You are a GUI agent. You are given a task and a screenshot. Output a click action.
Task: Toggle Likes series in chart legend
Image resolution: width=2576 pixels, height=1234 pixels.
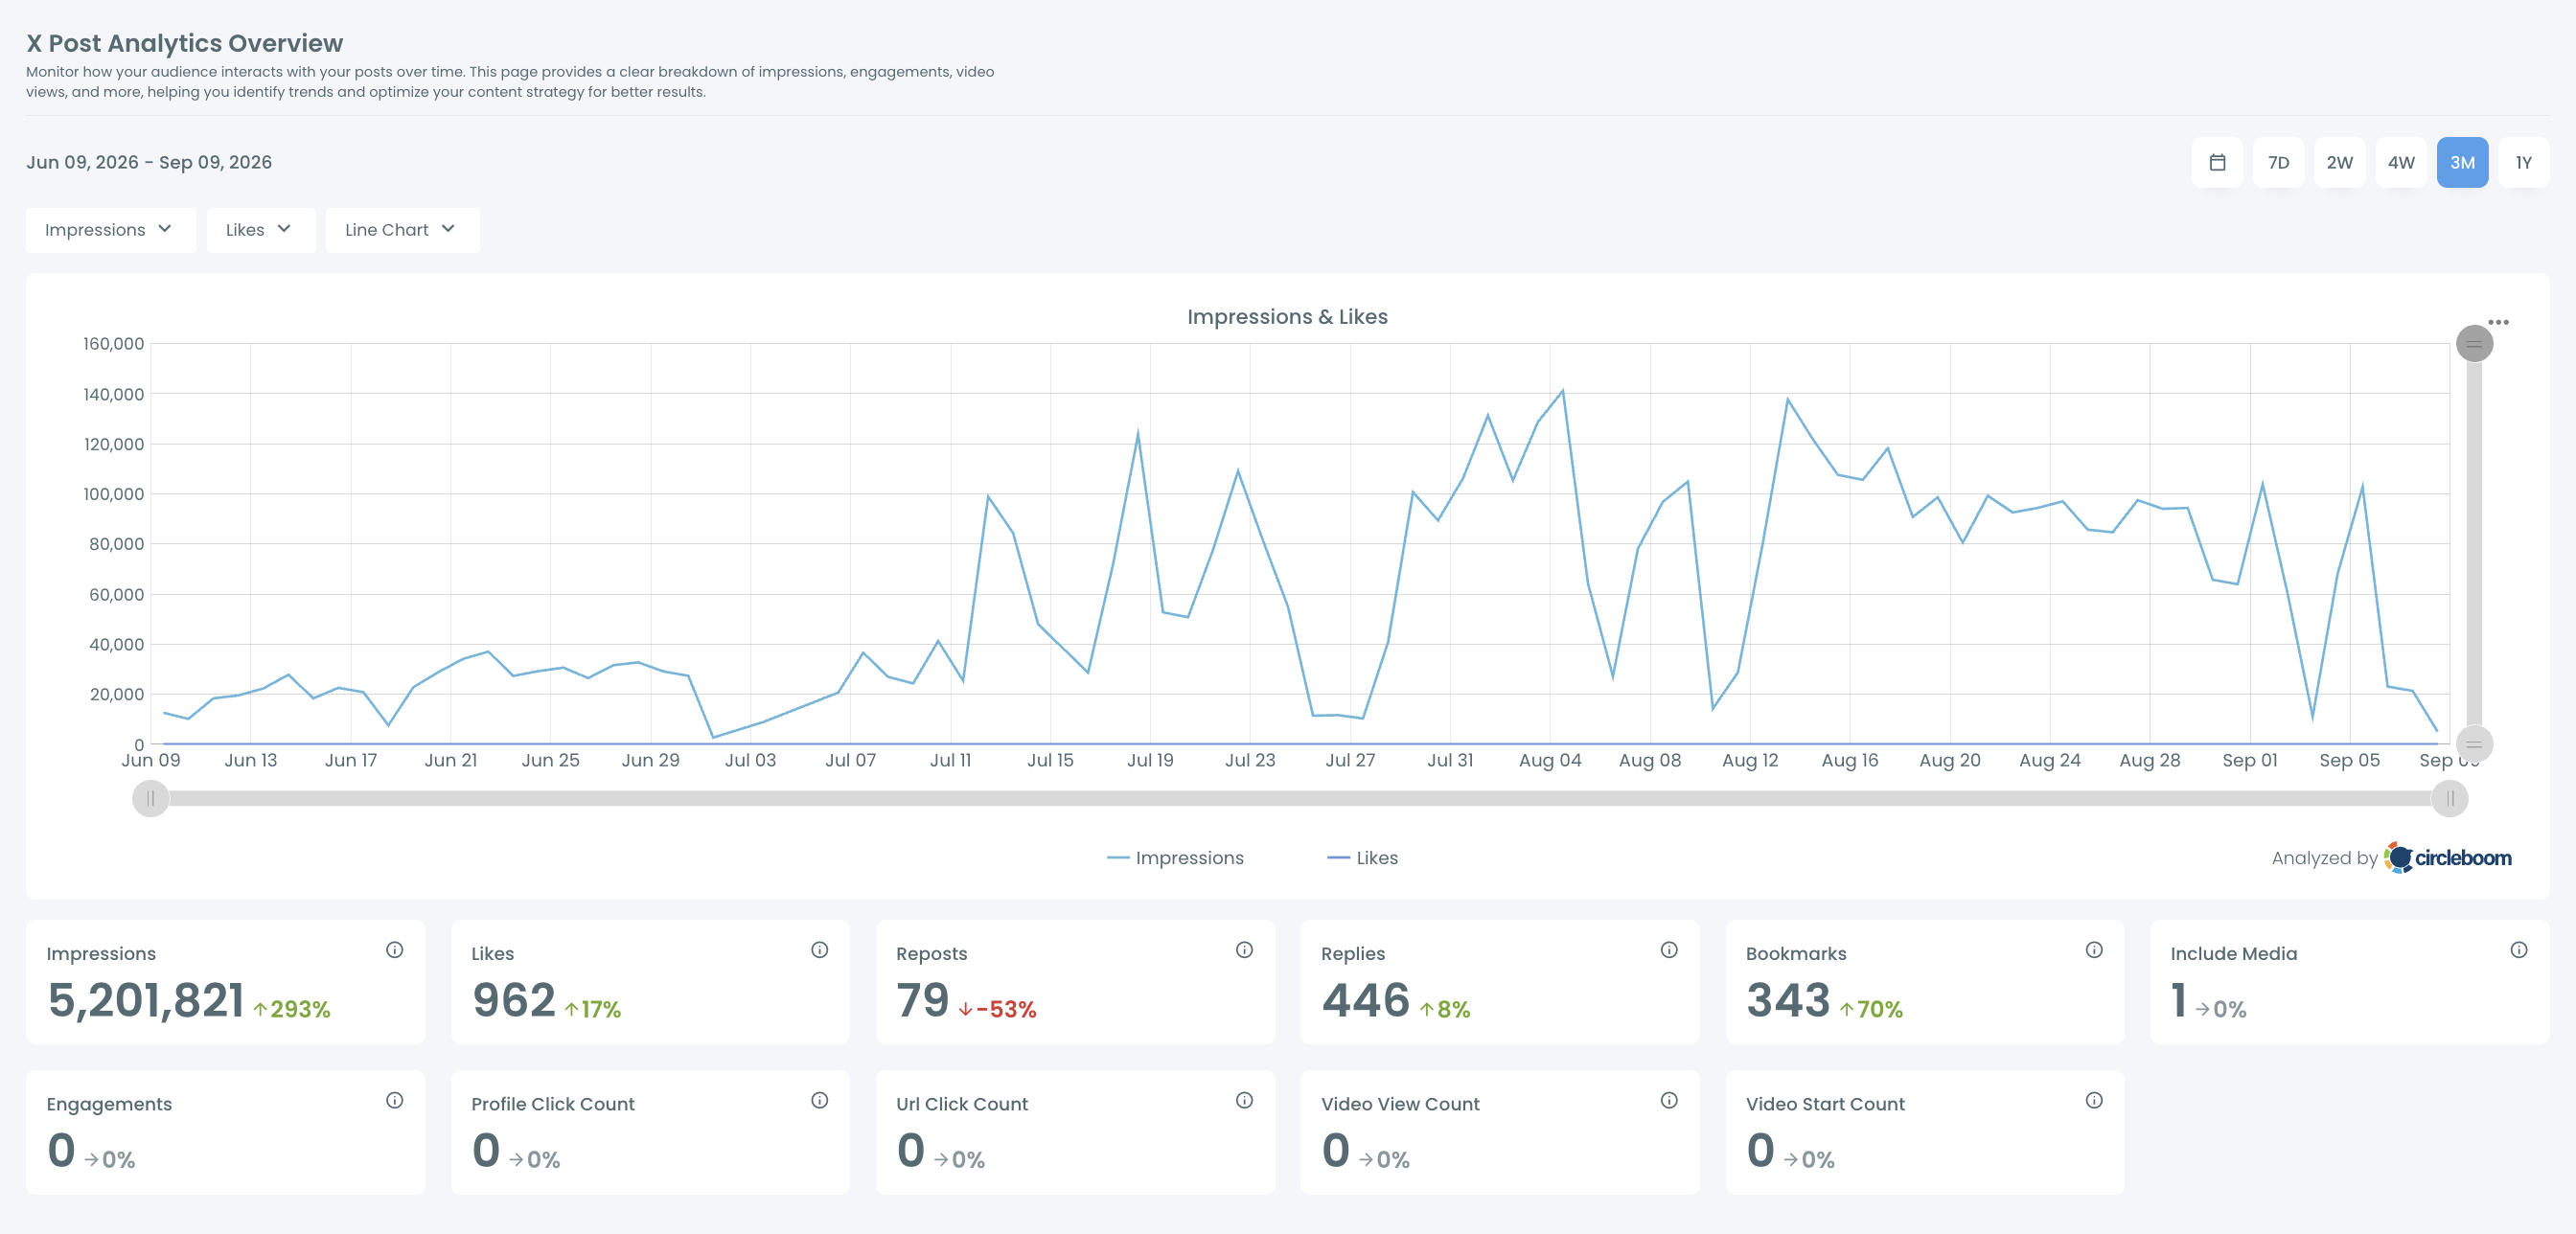click(x=1362, y=858)
